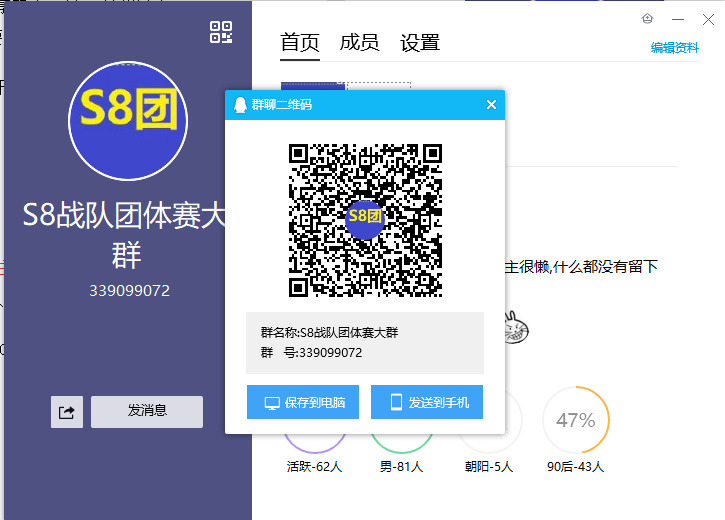Close the 群聊二维码 dialog
This screenshot has height=520, width=725.
coord(491,105)
